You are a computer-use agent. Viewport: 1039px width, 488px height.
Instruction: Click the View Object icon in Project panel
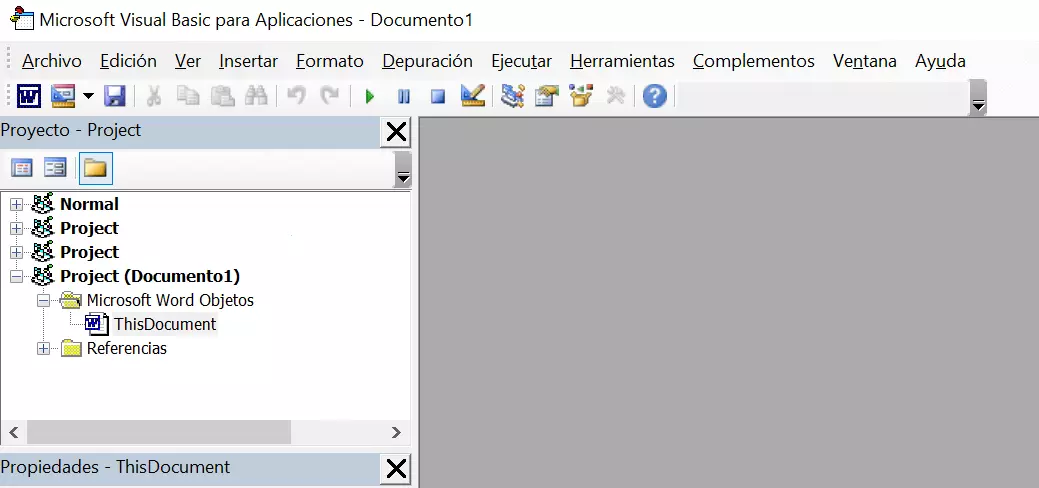click(x=55, y=168)
